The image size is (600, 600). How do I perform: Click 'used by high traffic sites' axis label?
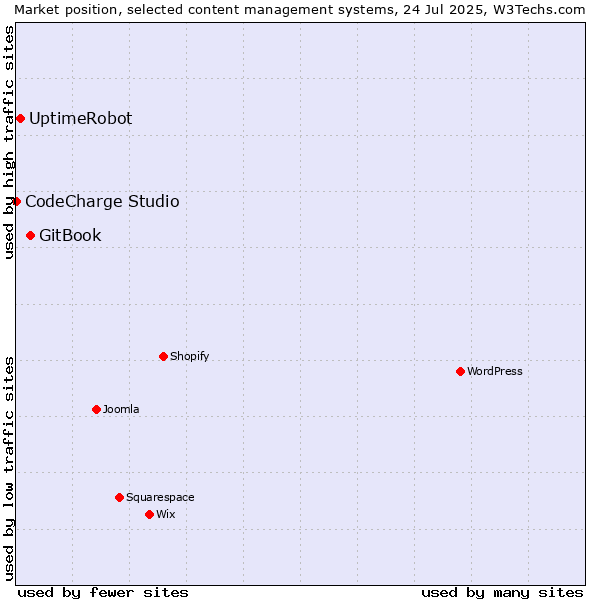(x=8, y=142)
